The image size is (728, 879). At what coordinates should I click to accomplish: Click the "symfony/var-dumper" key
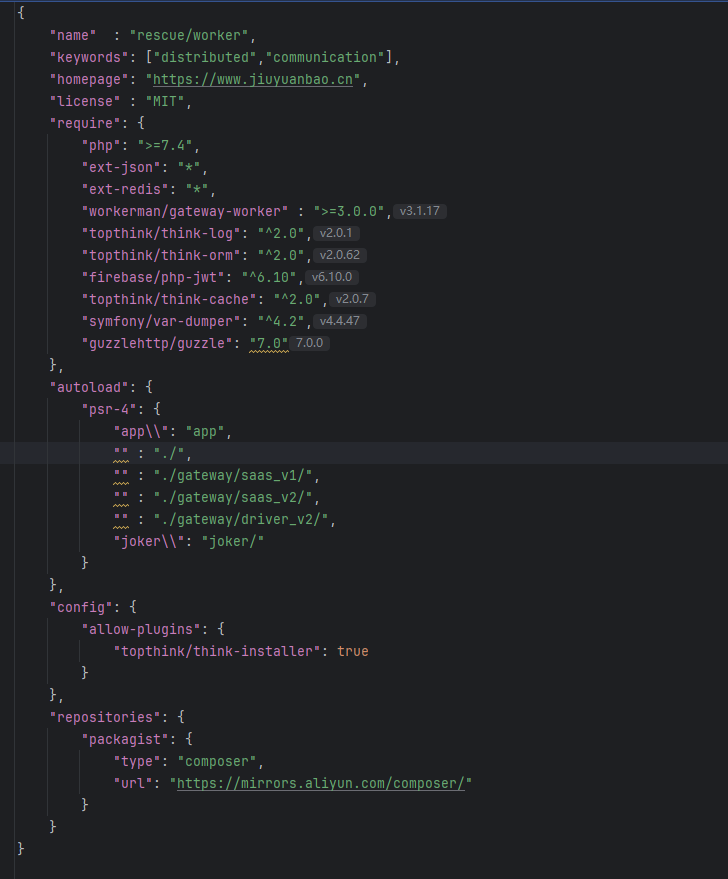pos(161,321)
